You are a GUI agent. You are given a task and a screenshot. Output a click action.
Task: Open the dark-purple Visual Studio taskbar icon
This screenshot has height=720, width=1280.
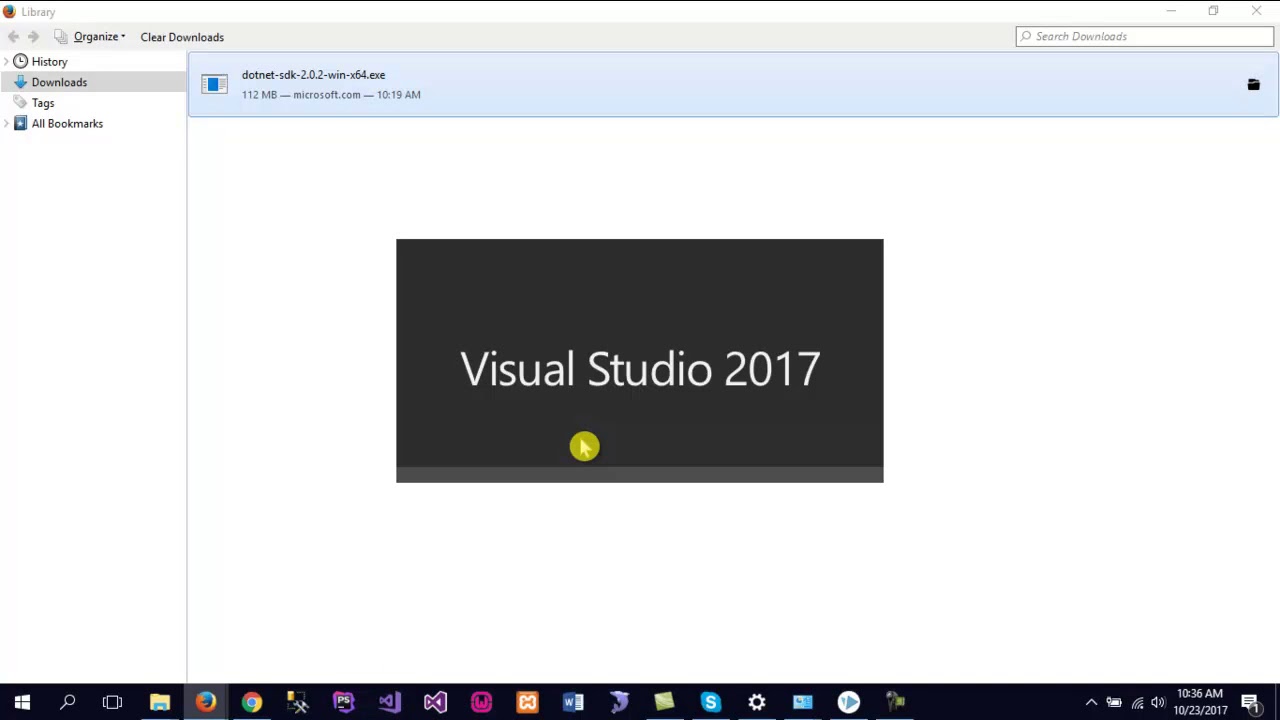click(x=436, y=702)
